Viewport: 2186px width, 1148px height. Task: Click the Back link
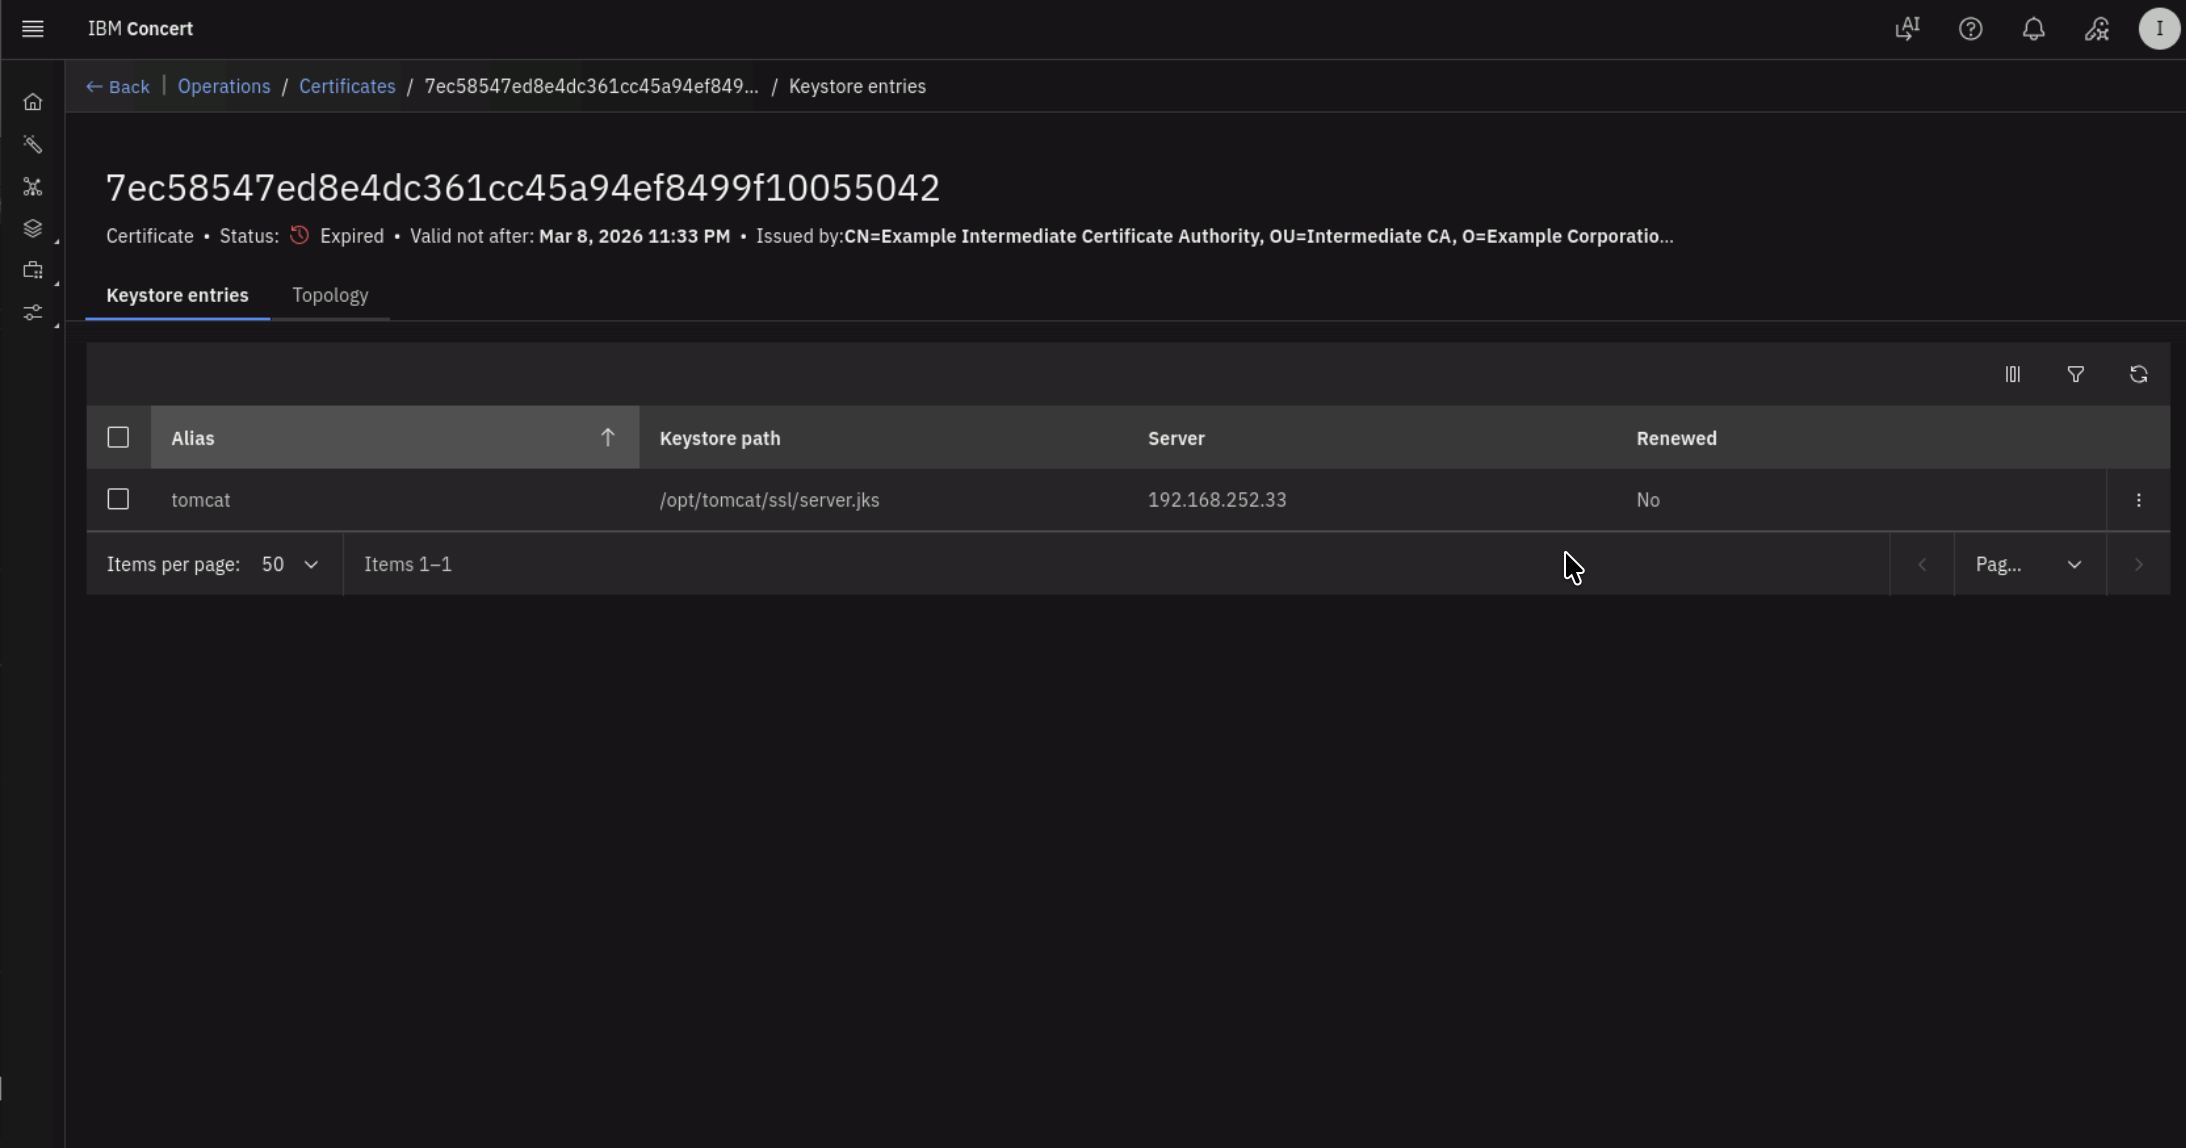118,87
